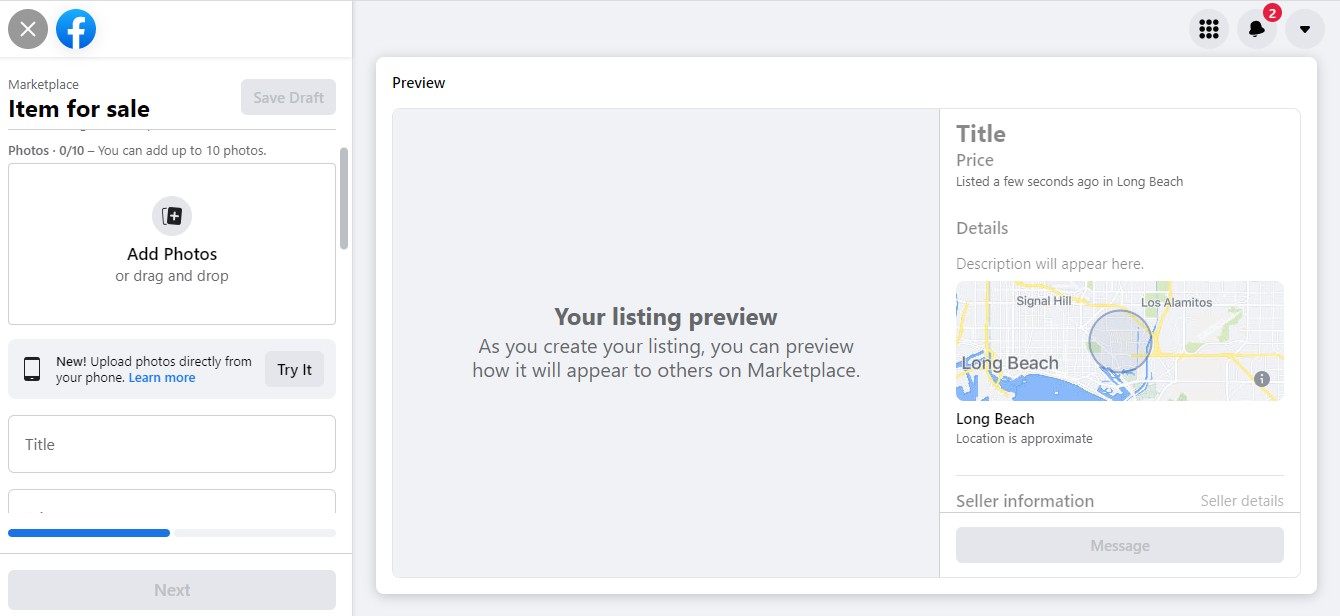The image size is (1340, 616).
Task: Click into the Title input field
Action: (x=172, y=444)
